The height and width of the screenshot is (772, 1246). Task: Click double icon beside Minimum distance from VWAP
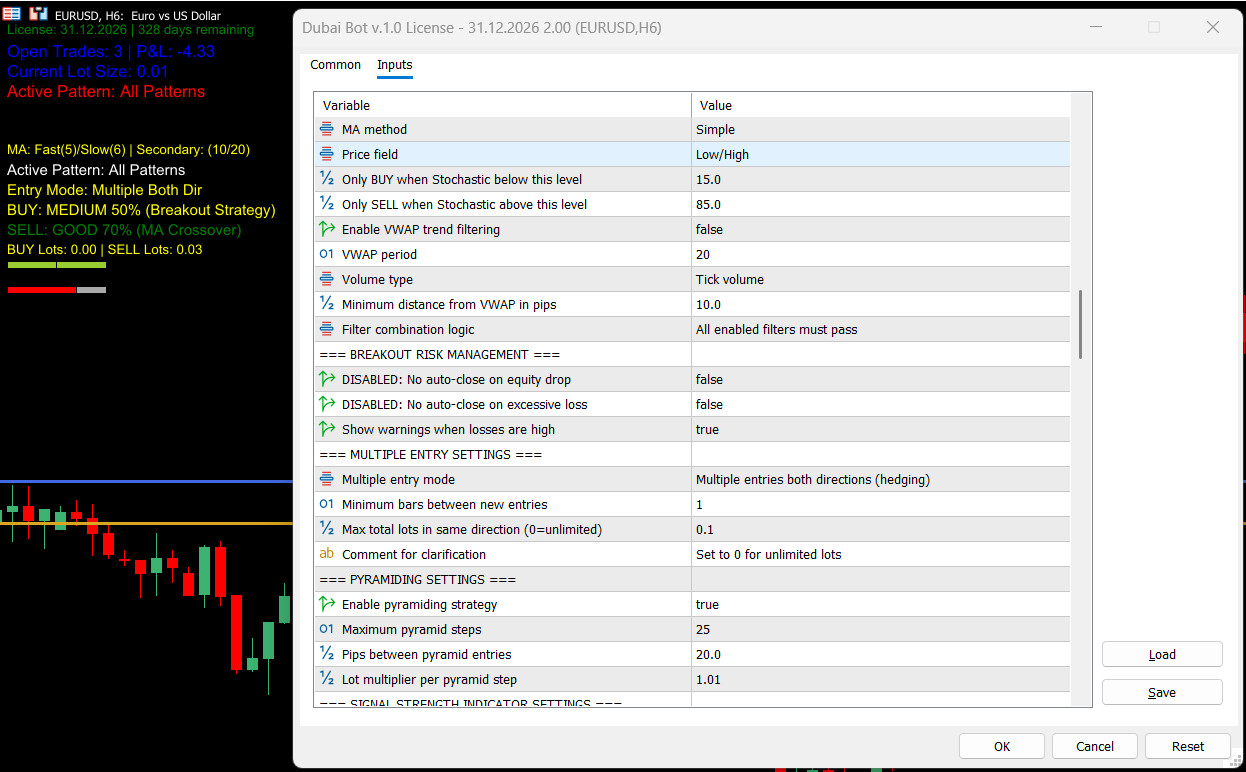[327, 304]
